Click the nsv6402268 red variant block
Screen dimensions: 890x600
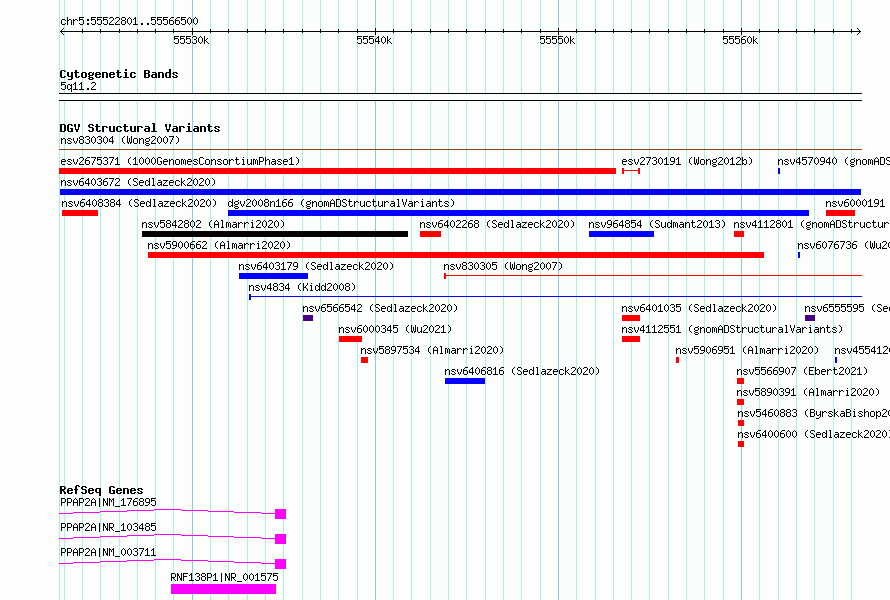430,234
